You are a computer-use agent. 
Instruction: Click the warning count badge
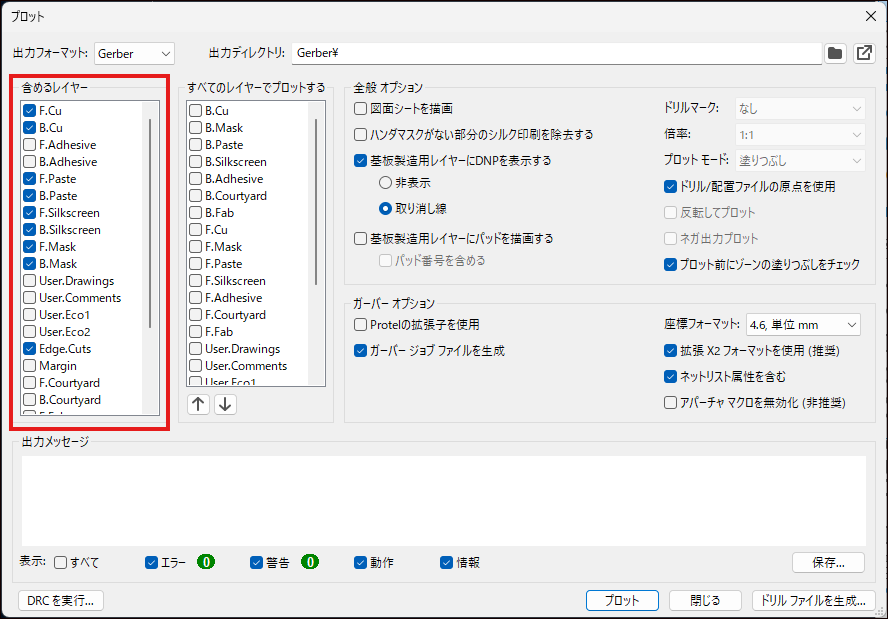pyautogui.click(x=310, y=562)
